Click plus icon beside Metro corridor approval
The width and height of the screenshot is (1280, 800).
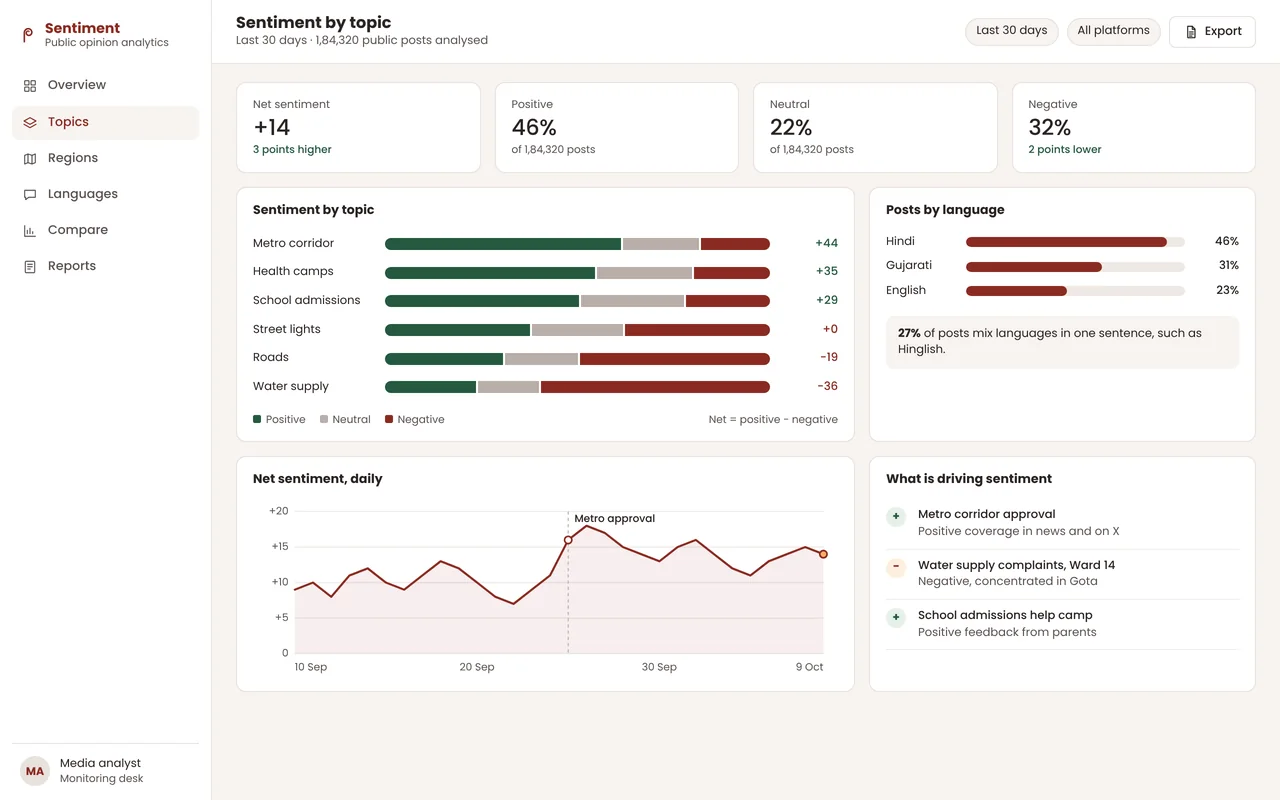coord(896,517)
